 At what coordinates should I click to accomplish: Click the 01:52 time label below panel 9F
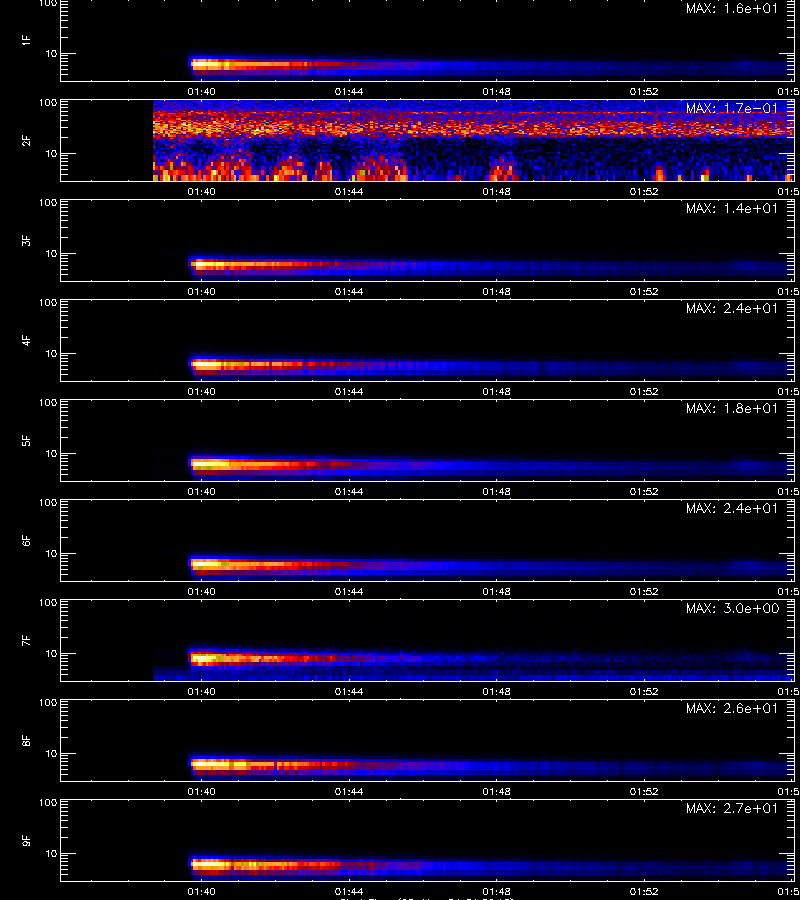coord(644,891)
